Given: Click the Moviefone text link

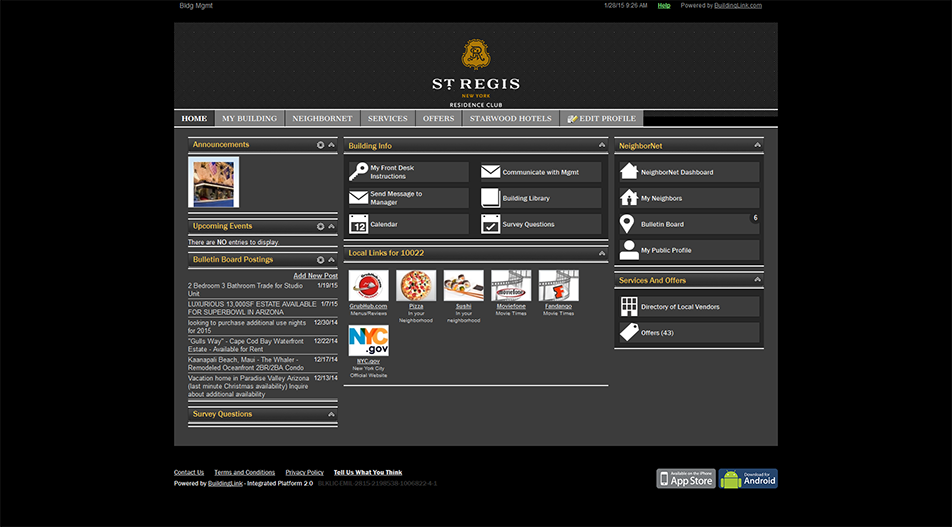Looking at the screenshot, I should pyautogui.click(x=511, y=307).
